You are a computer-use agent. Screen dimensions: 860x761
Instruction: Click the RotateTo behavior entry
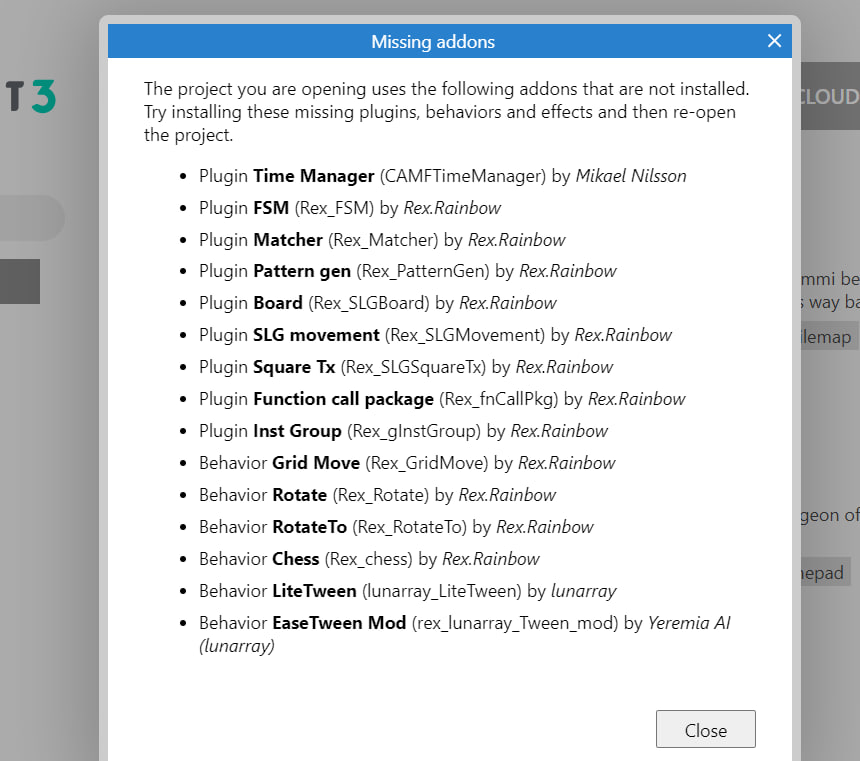396,527
